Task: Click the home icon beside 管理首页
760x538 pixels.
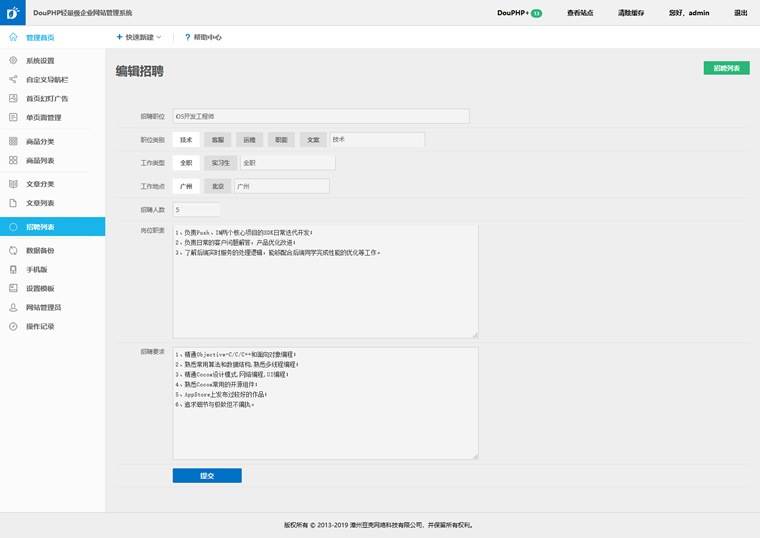Action: pyautogui.click(x=13, y=37)
